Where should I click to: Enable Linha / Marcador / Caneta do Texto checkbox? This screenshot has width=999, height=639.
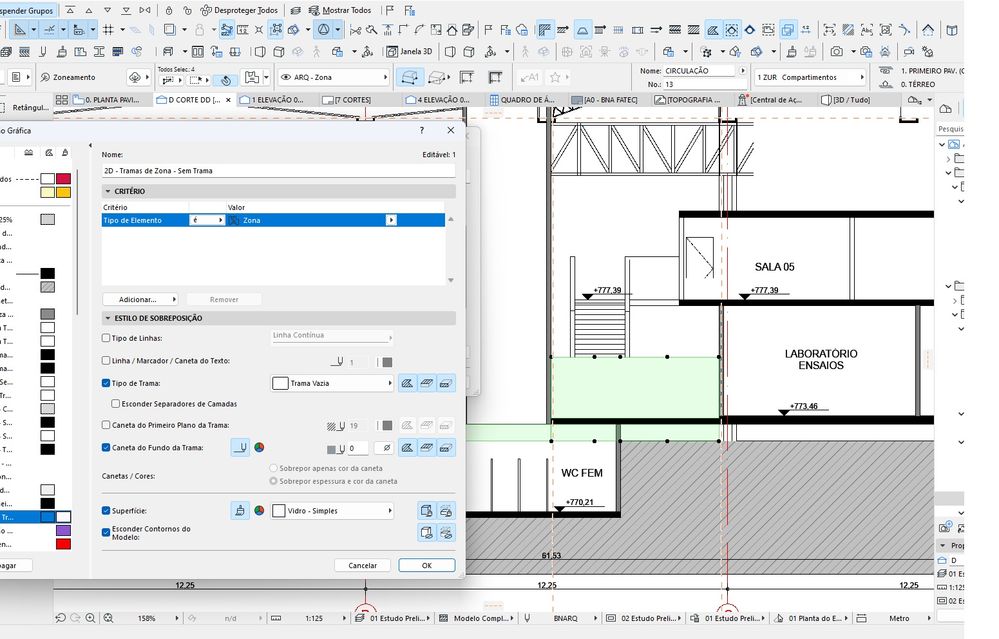point(106,361)
